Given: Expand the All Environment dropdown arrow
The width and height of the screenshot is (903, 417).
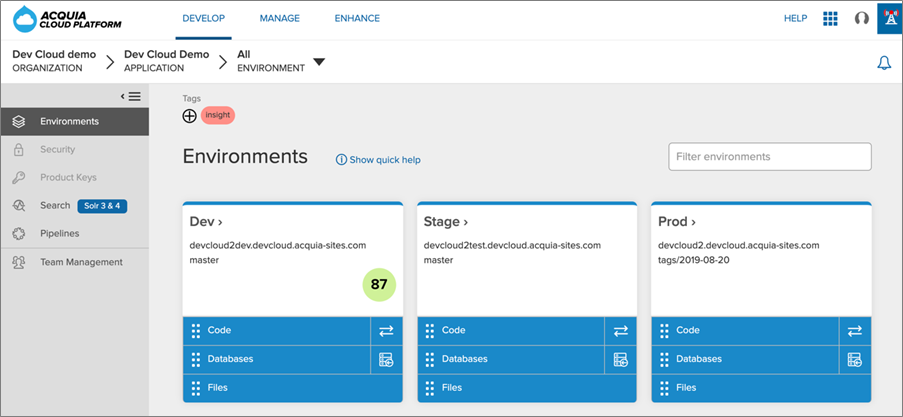Looking at the screenshot, I should click(x=319, y=62).
